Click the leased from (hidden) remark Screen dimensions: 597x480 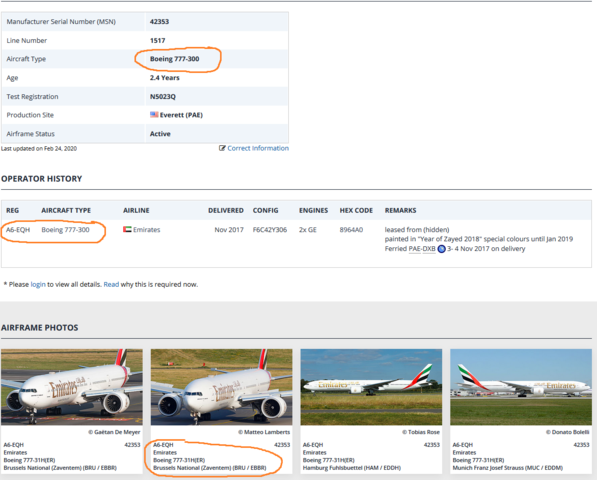pos(417,230)
